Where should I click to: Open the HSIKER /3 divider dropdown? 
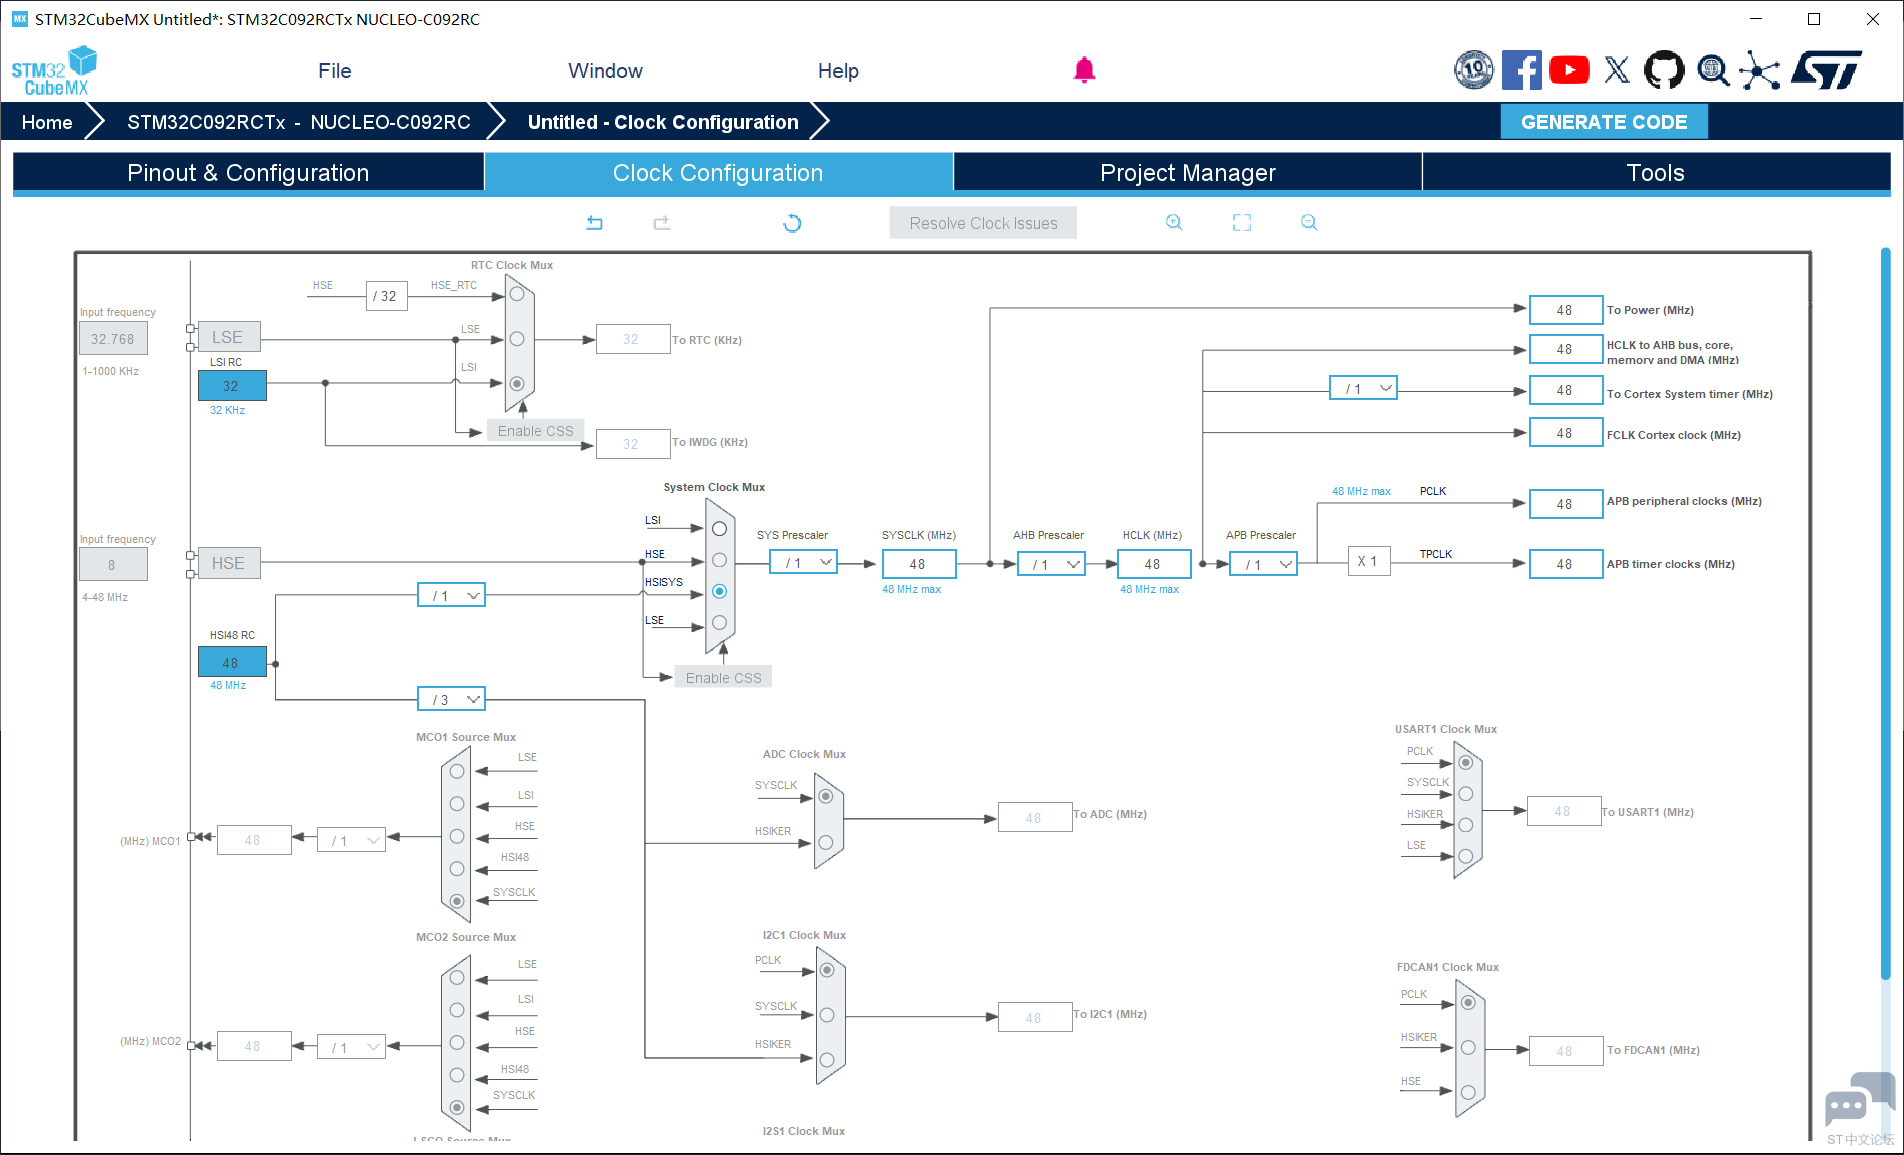tap(451, 699)
